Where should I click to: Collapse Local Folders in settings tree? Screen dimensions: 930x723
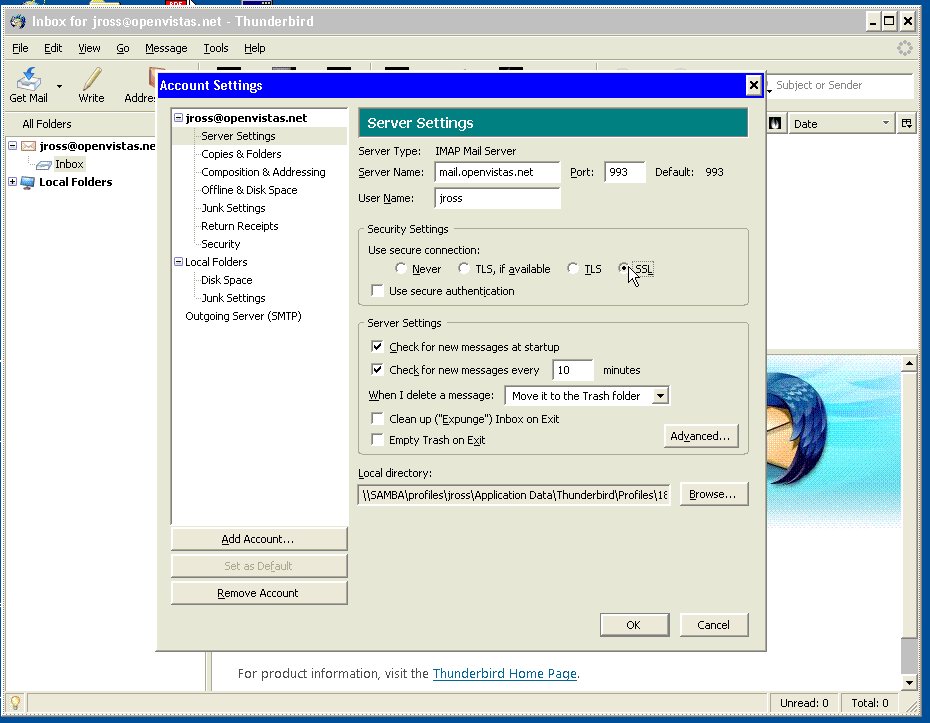click(178, 262)
